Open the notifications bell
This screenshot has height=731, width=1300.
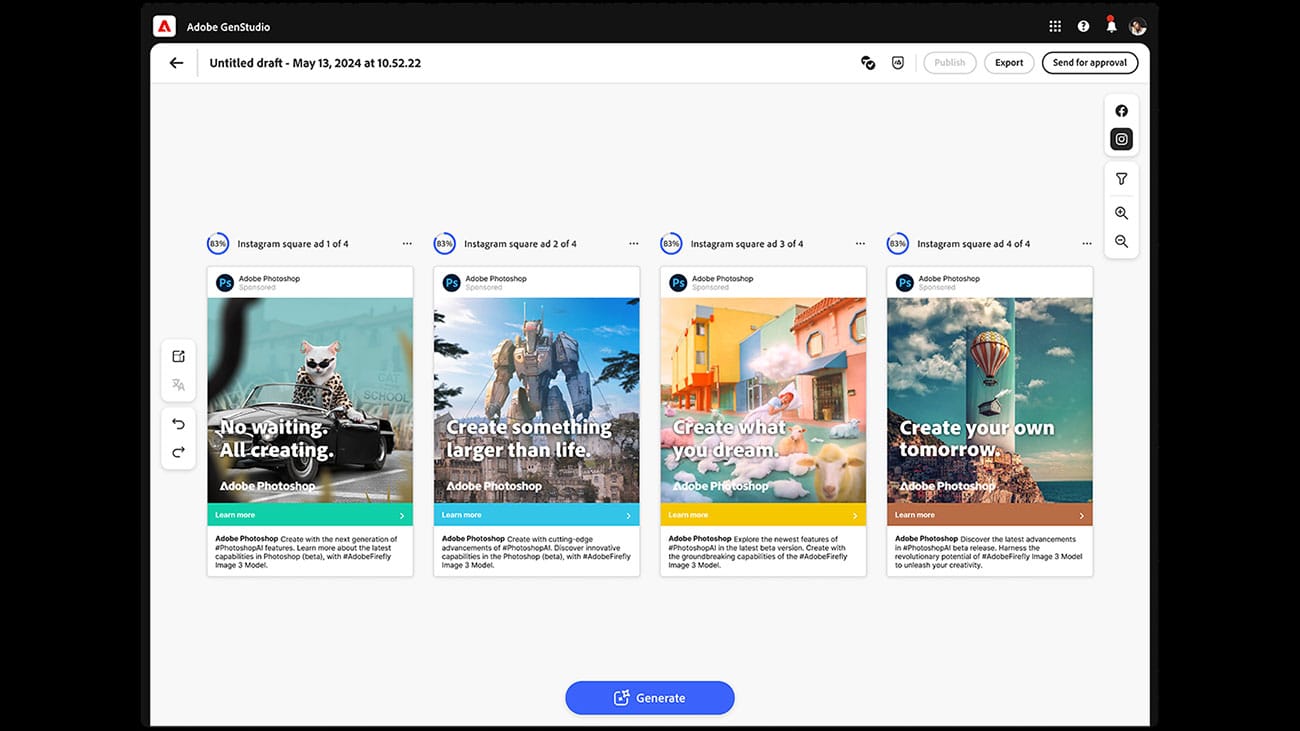coord(1110,26)
